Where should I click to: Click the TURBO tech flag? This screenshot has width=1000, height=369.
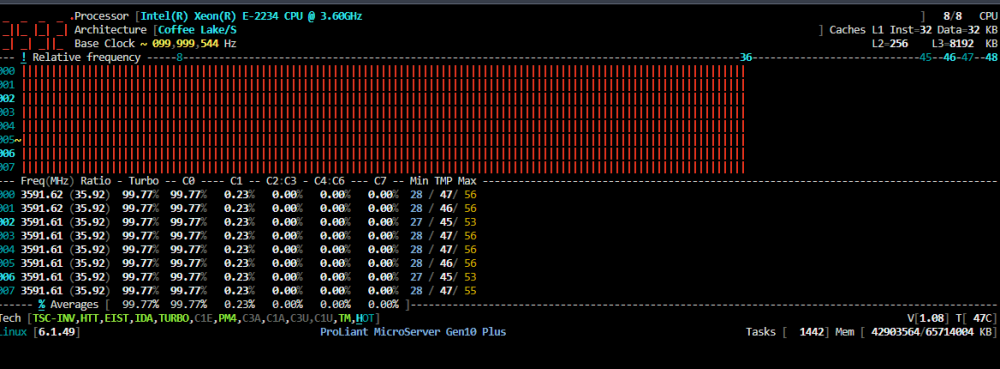coord(173,318)
